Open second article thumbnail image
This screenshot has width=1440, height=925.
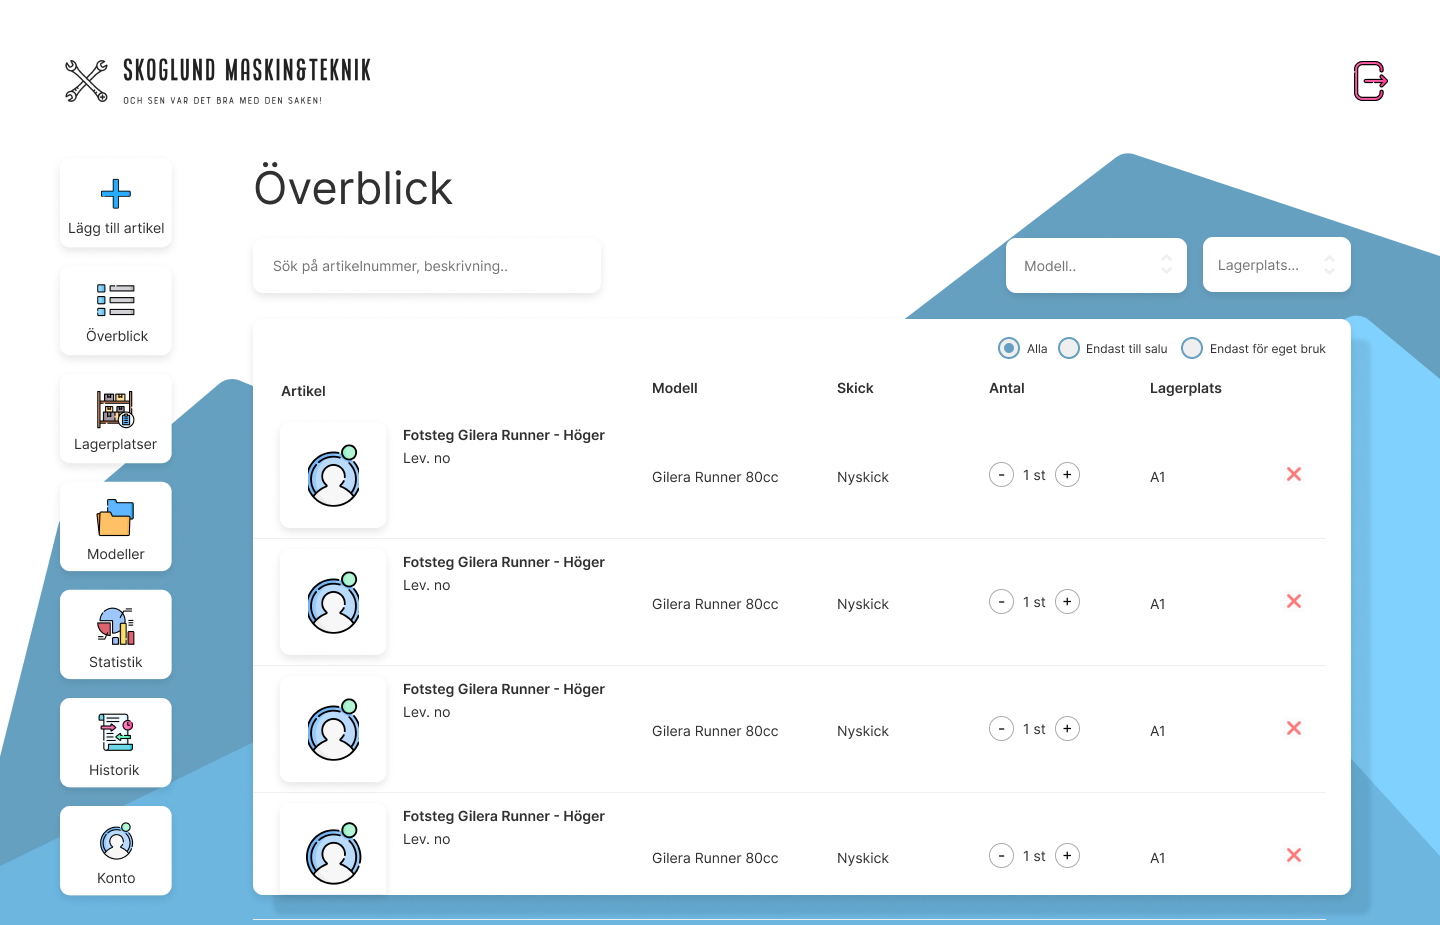click(333, 602)
